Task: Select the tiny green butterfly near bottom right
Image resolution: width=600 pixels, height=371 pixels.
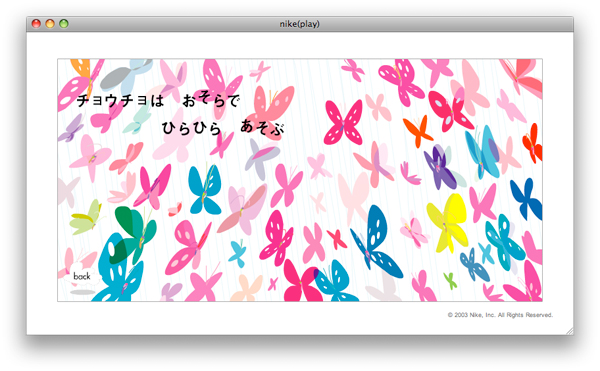Action: (x=450, y=281)
